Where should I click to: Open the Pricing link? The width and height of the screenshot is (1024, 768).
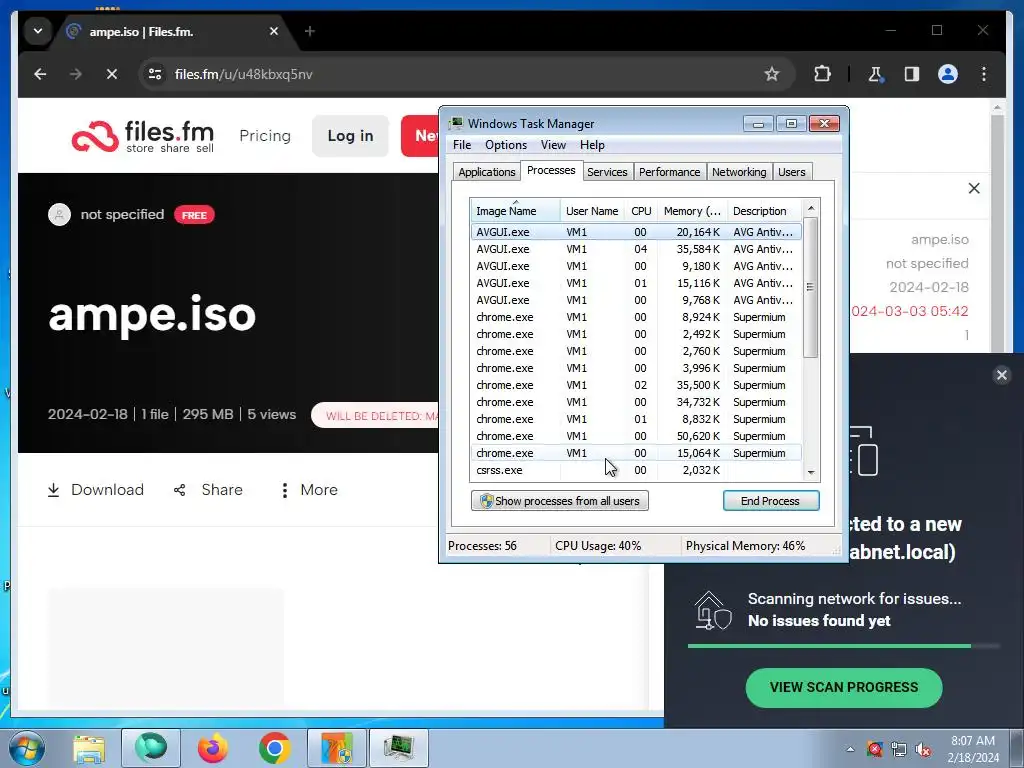[x=264, y=136]
